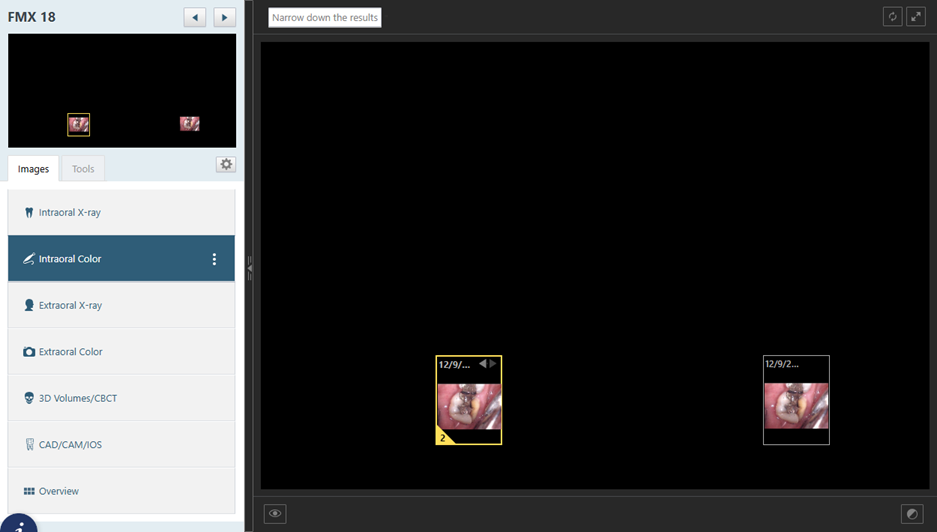Collapse the left panel using splitter arrow
This screenshot has height=532, width=937.
[x=249, y=268]
